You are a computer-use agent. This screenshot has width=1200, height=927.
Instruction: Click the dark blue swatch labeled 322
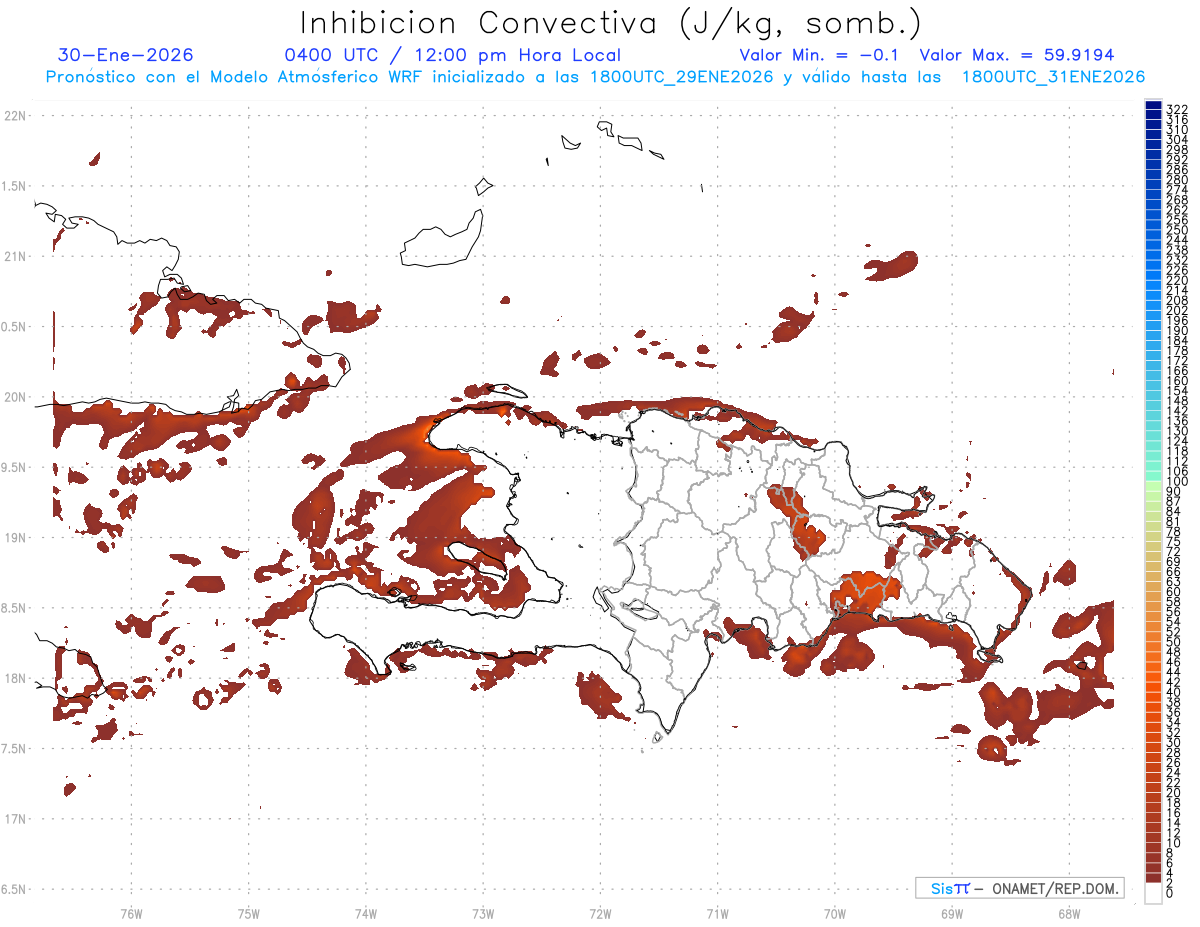click(x=1153, y=107)
